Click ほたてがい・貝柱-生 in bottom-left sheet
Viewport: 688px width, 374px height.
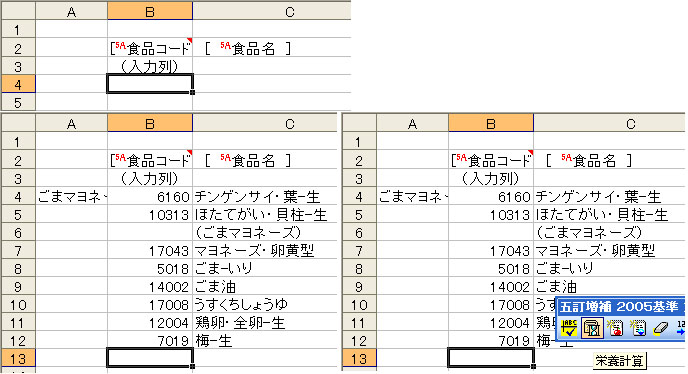(x=261, y=214)
